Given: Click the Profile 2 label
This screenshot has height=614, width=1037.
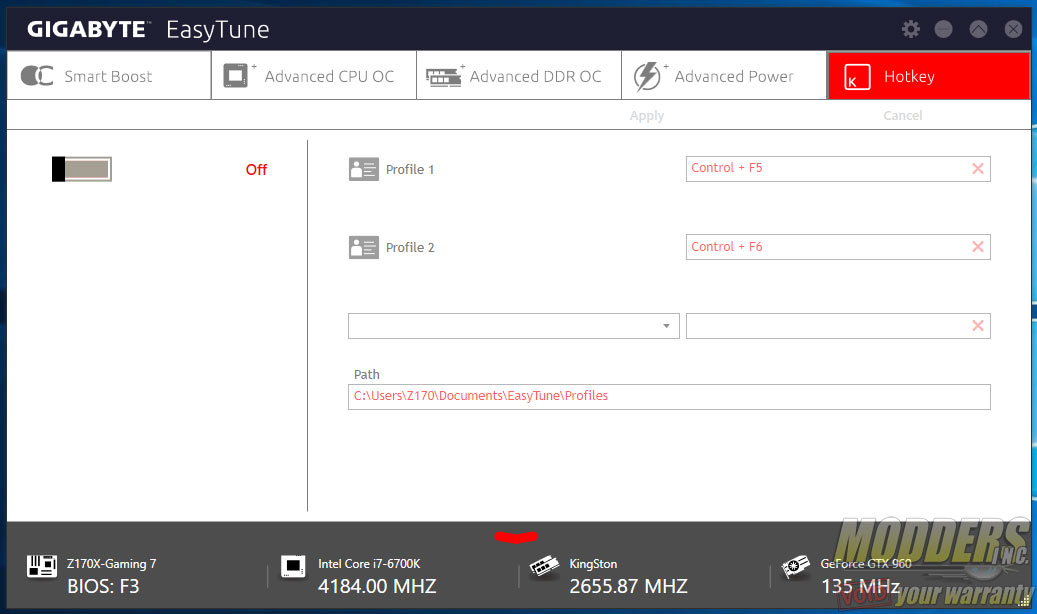Looking at the screenshot, I should click(410, 247).
